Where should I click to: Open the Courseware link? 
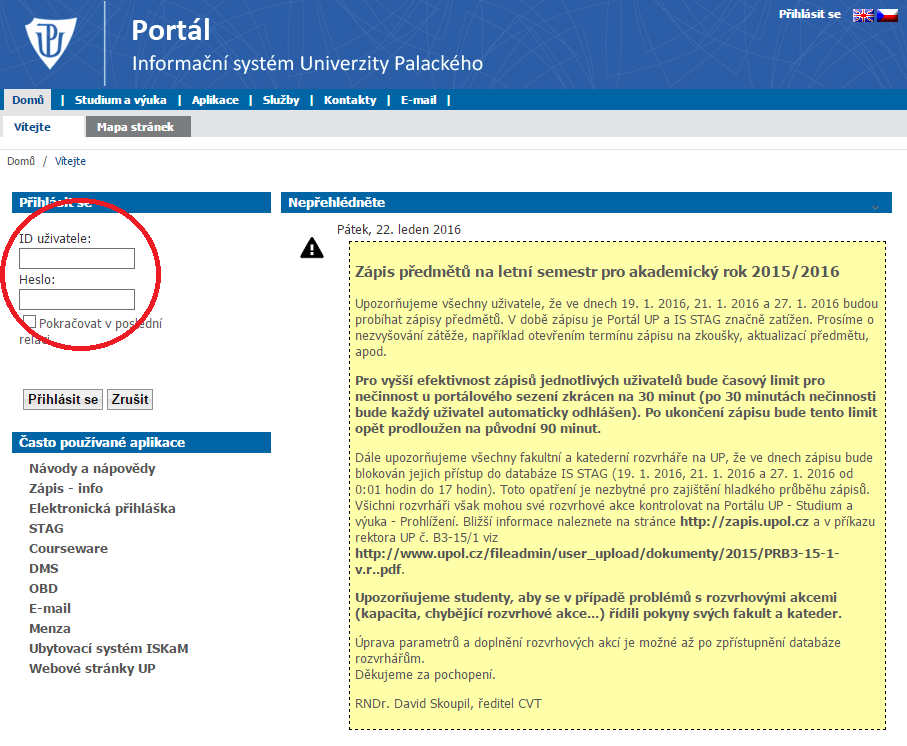(x=68, y=548)
